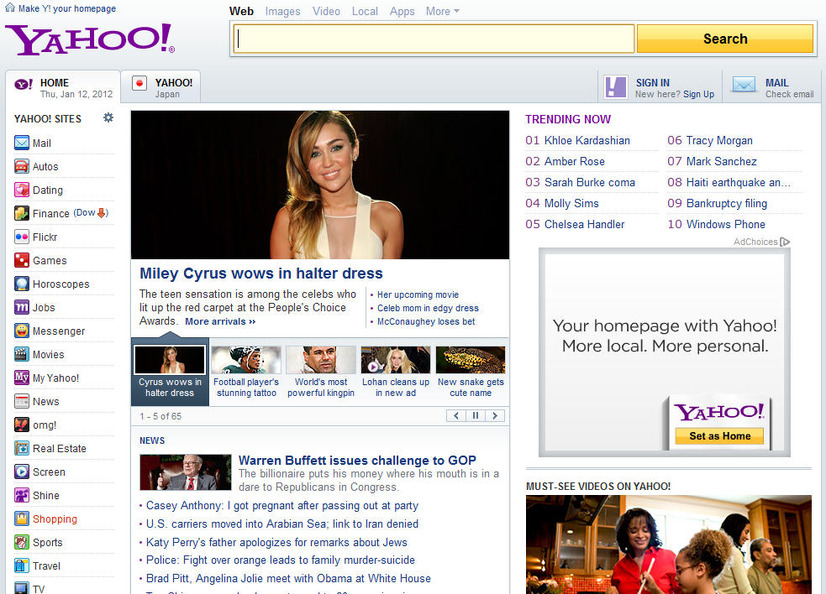Click the Horoscopes icon
826x594 pixels.
[x=22, y=284]
